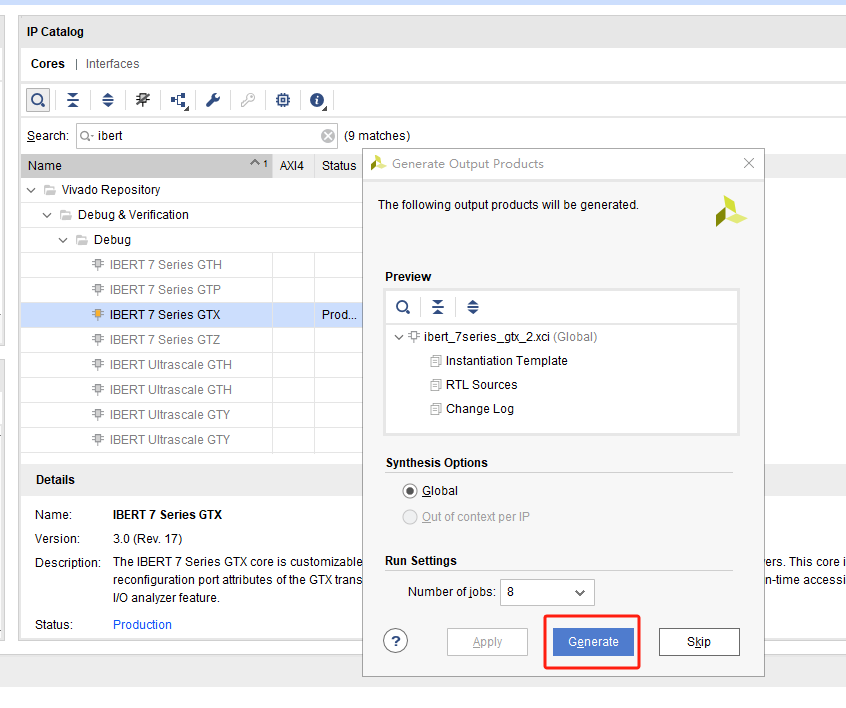Select Instantiation Template in Preview

[507, 361]
